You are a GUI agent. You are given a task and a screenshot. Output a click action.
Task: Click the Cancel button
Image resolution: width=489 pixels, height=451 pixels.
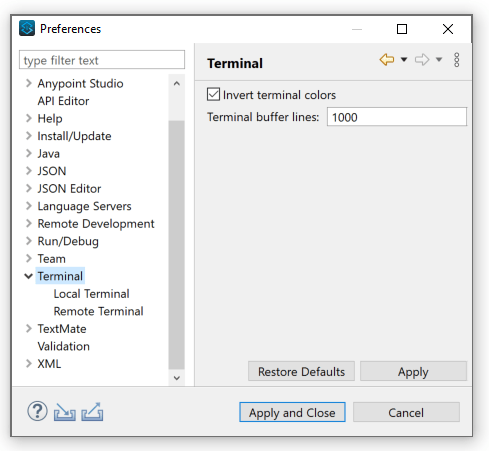click(x=406, y=412)
